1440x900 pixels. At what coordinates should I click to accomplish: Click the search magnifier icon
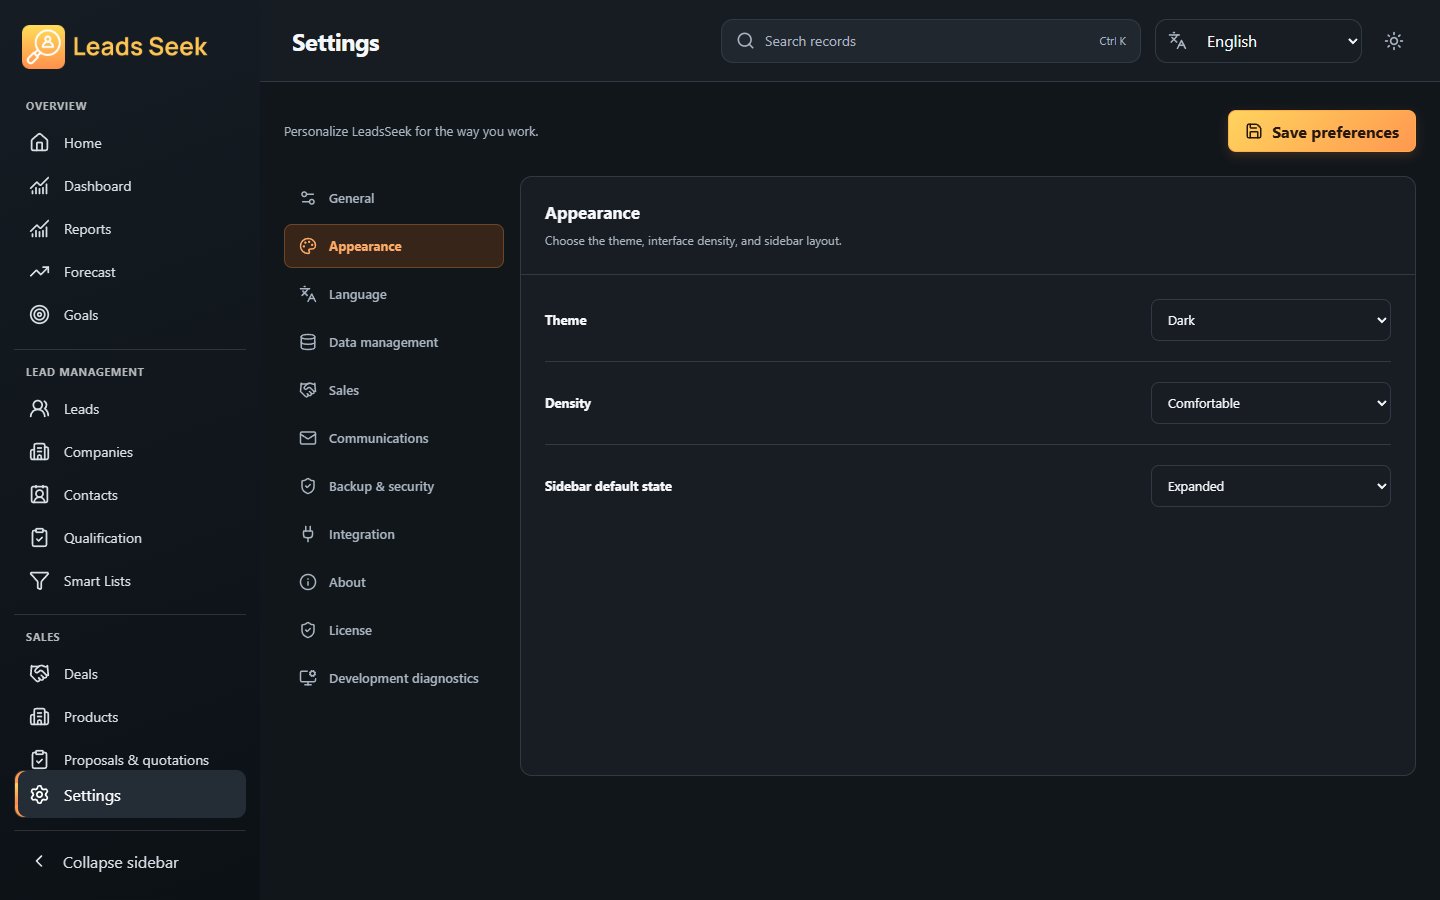(x=745, y=41)
